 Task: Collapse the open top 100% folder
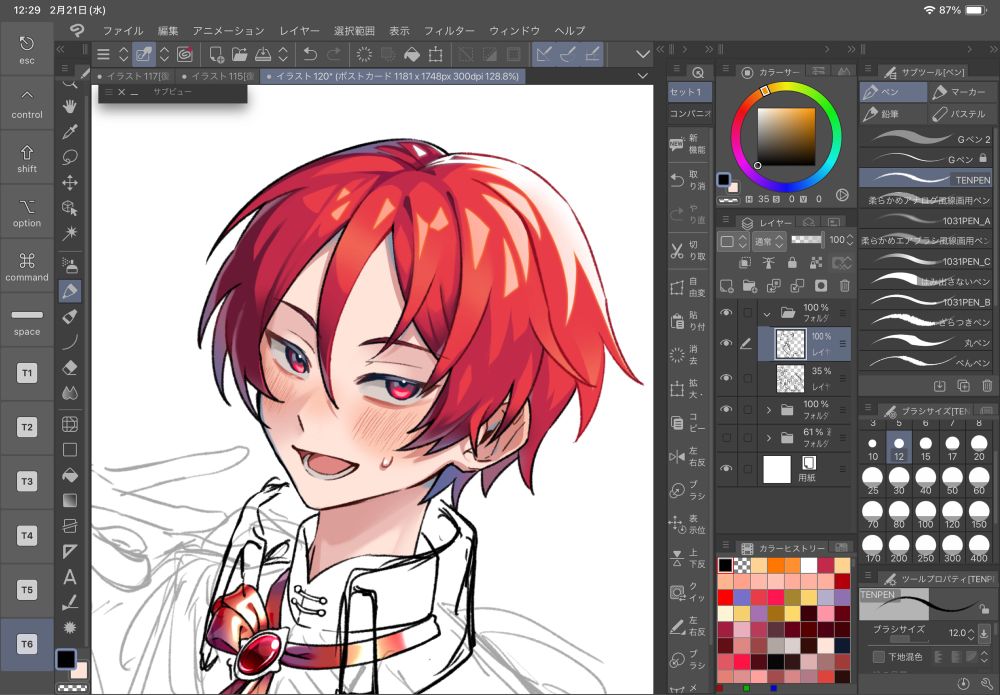pos(767,313)
